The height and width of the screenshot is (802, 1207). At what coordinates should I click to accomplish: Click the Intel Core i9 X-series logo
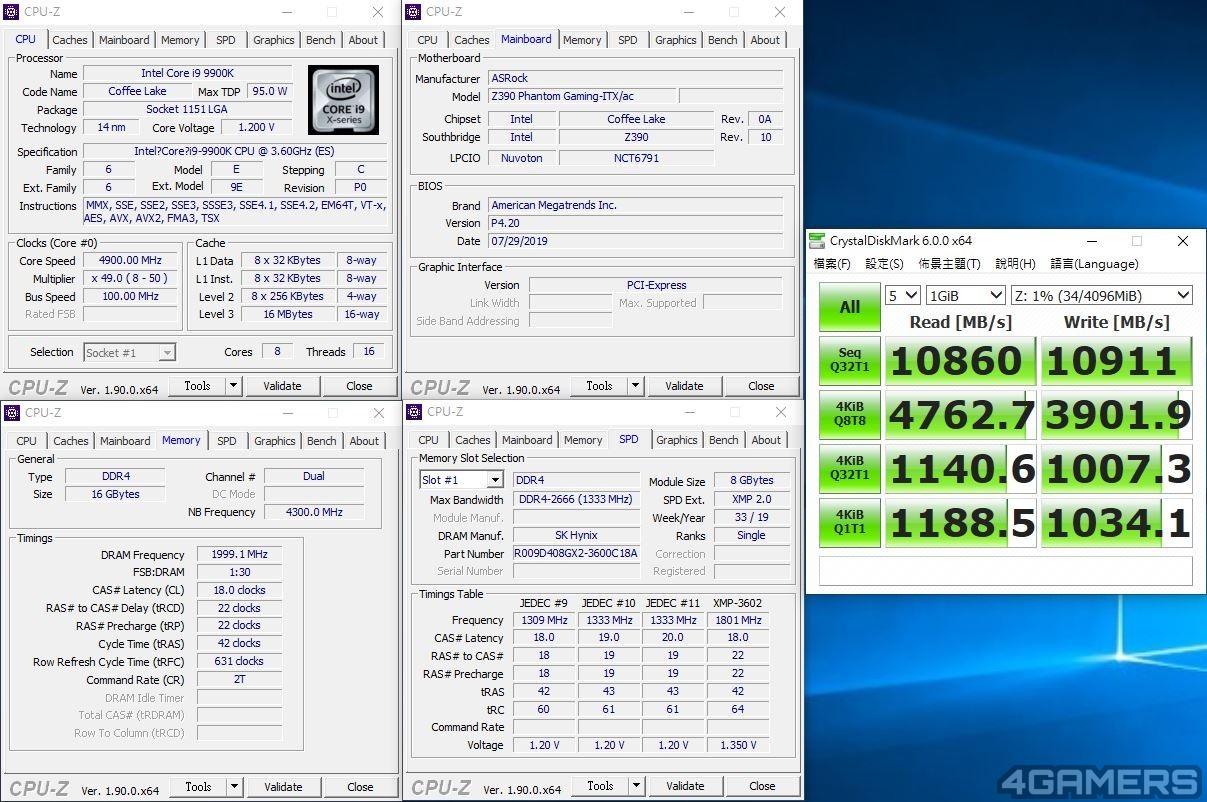tap(343, 100)
